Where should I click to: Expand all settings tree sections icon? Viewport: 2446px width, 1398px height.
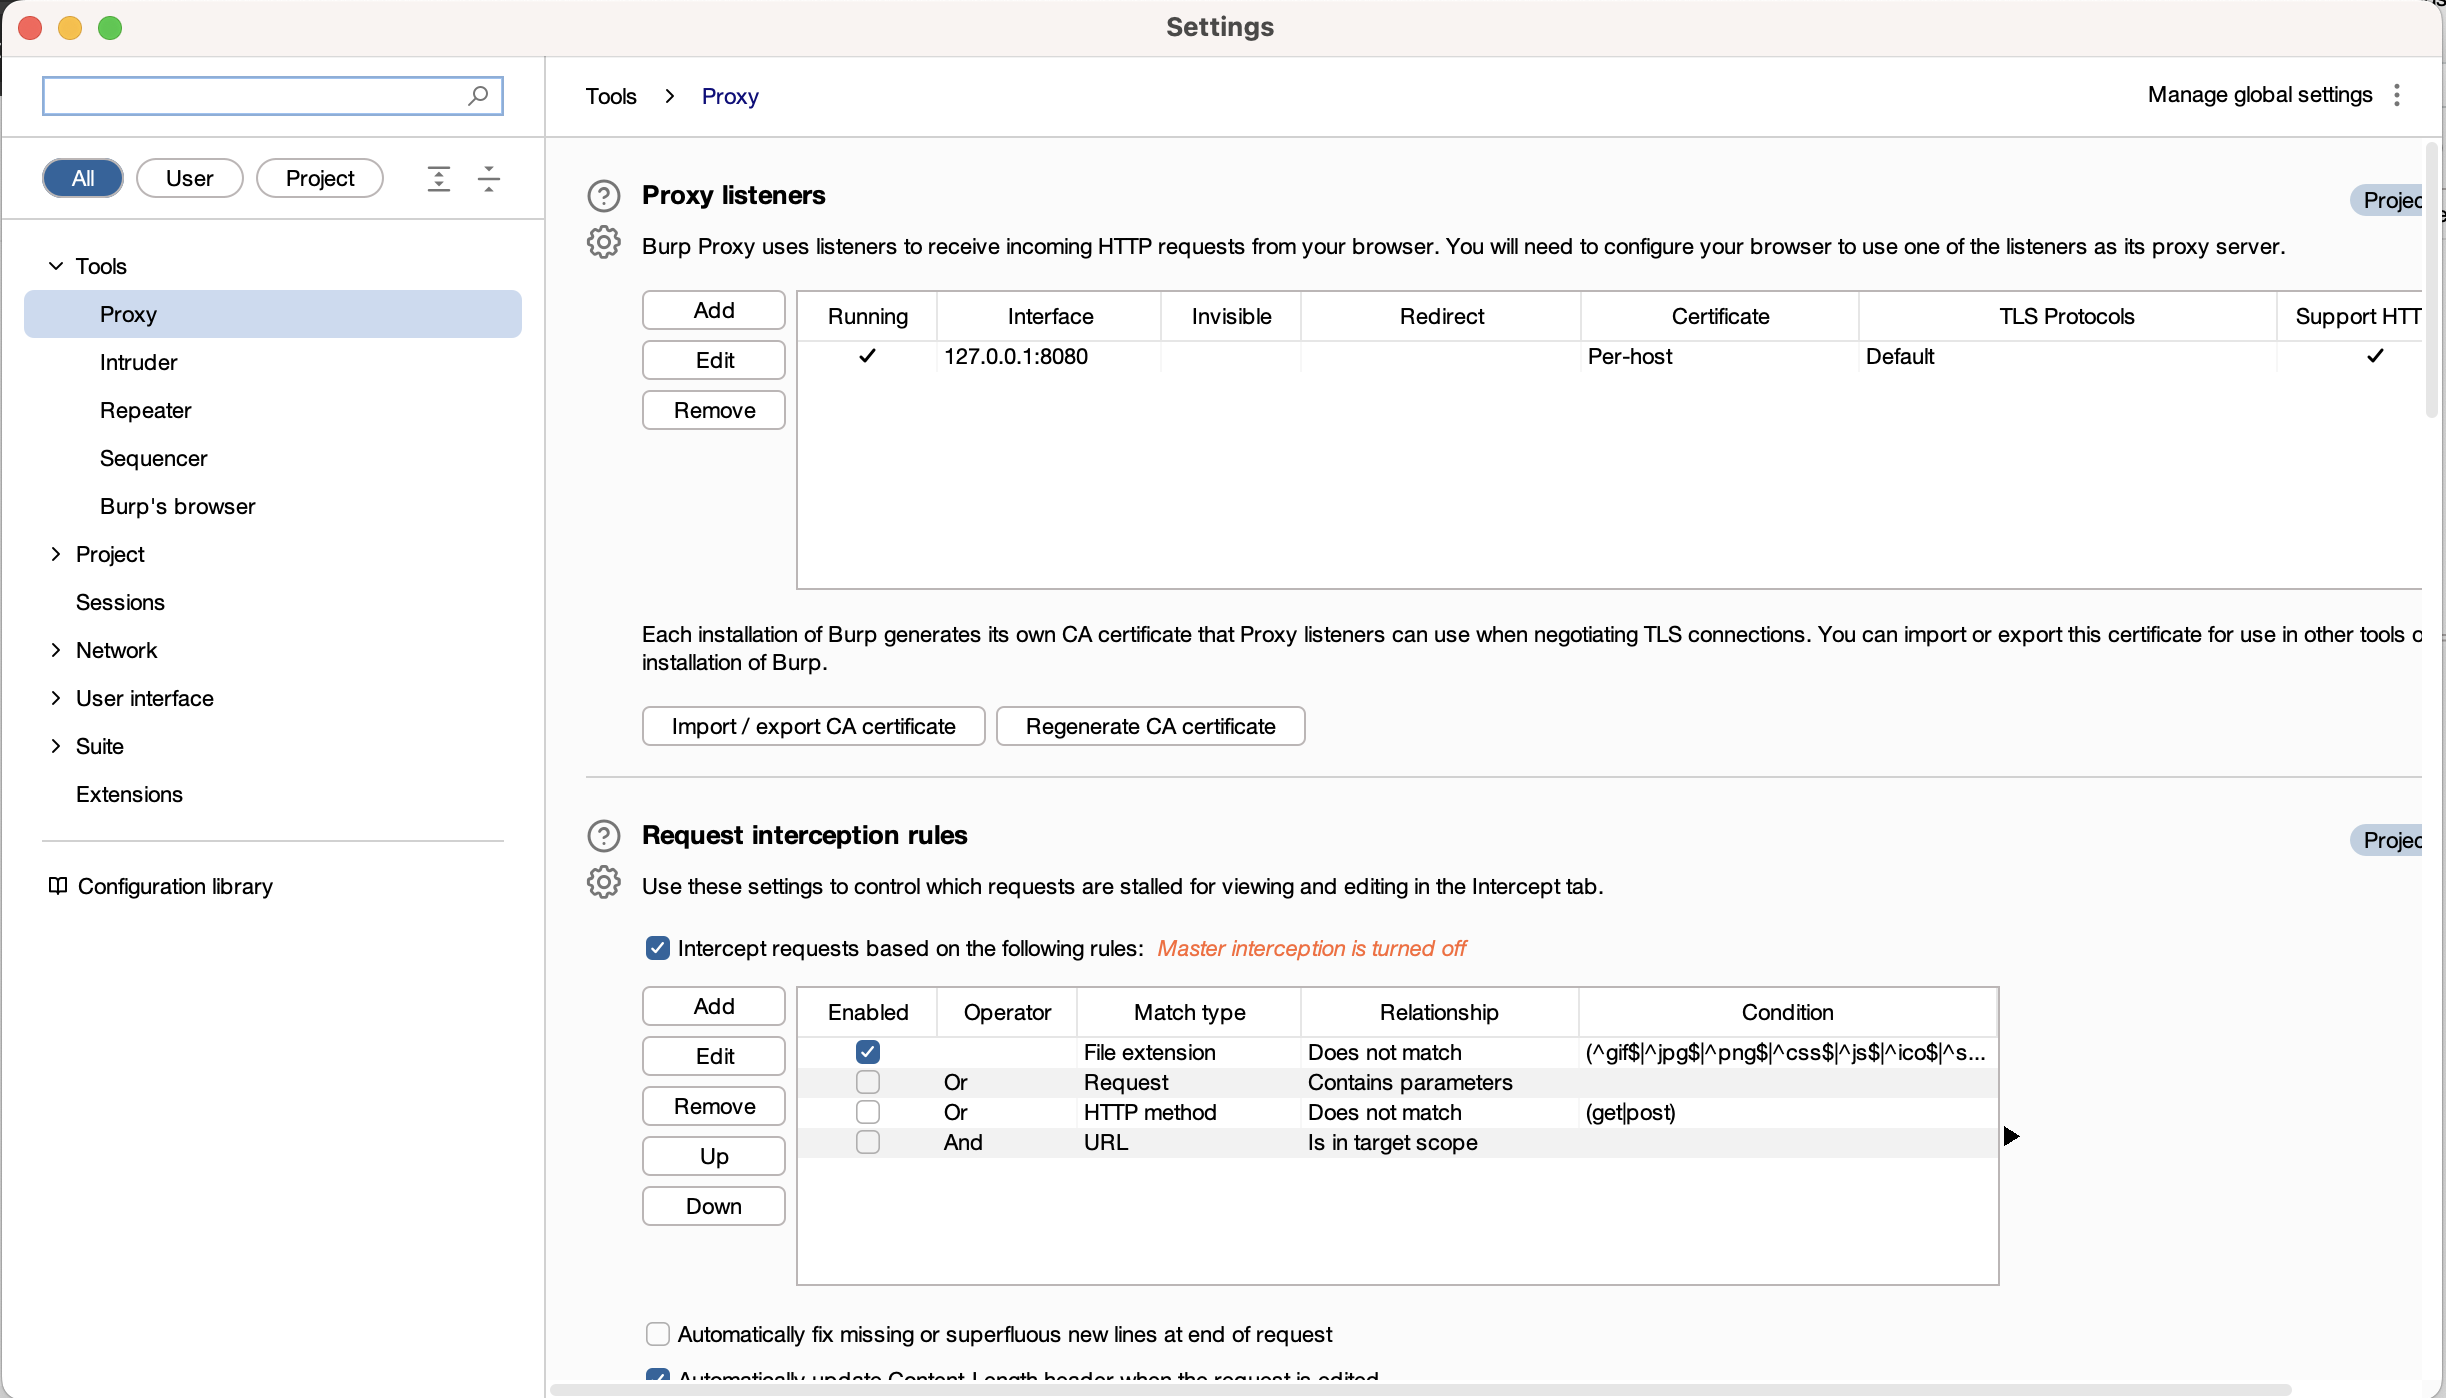tap(439, 179)
